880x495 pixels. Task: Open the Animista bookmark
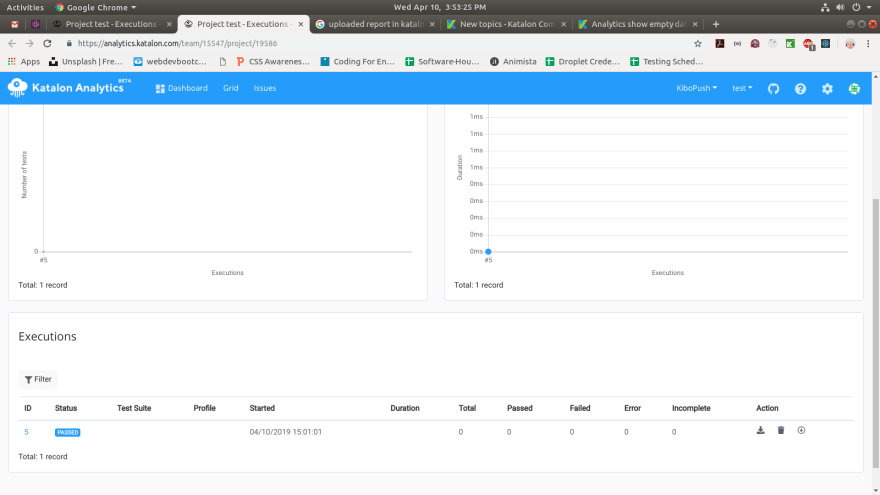pos(514,62)
